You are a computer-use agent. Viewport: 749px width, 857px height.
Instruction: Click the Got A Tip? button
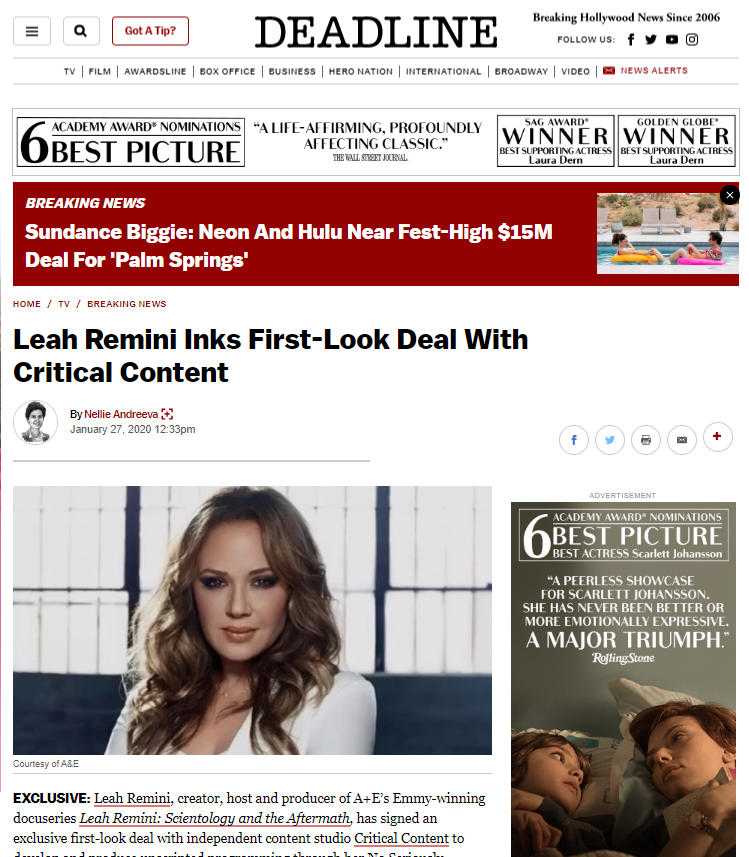[x=150, y=31]
